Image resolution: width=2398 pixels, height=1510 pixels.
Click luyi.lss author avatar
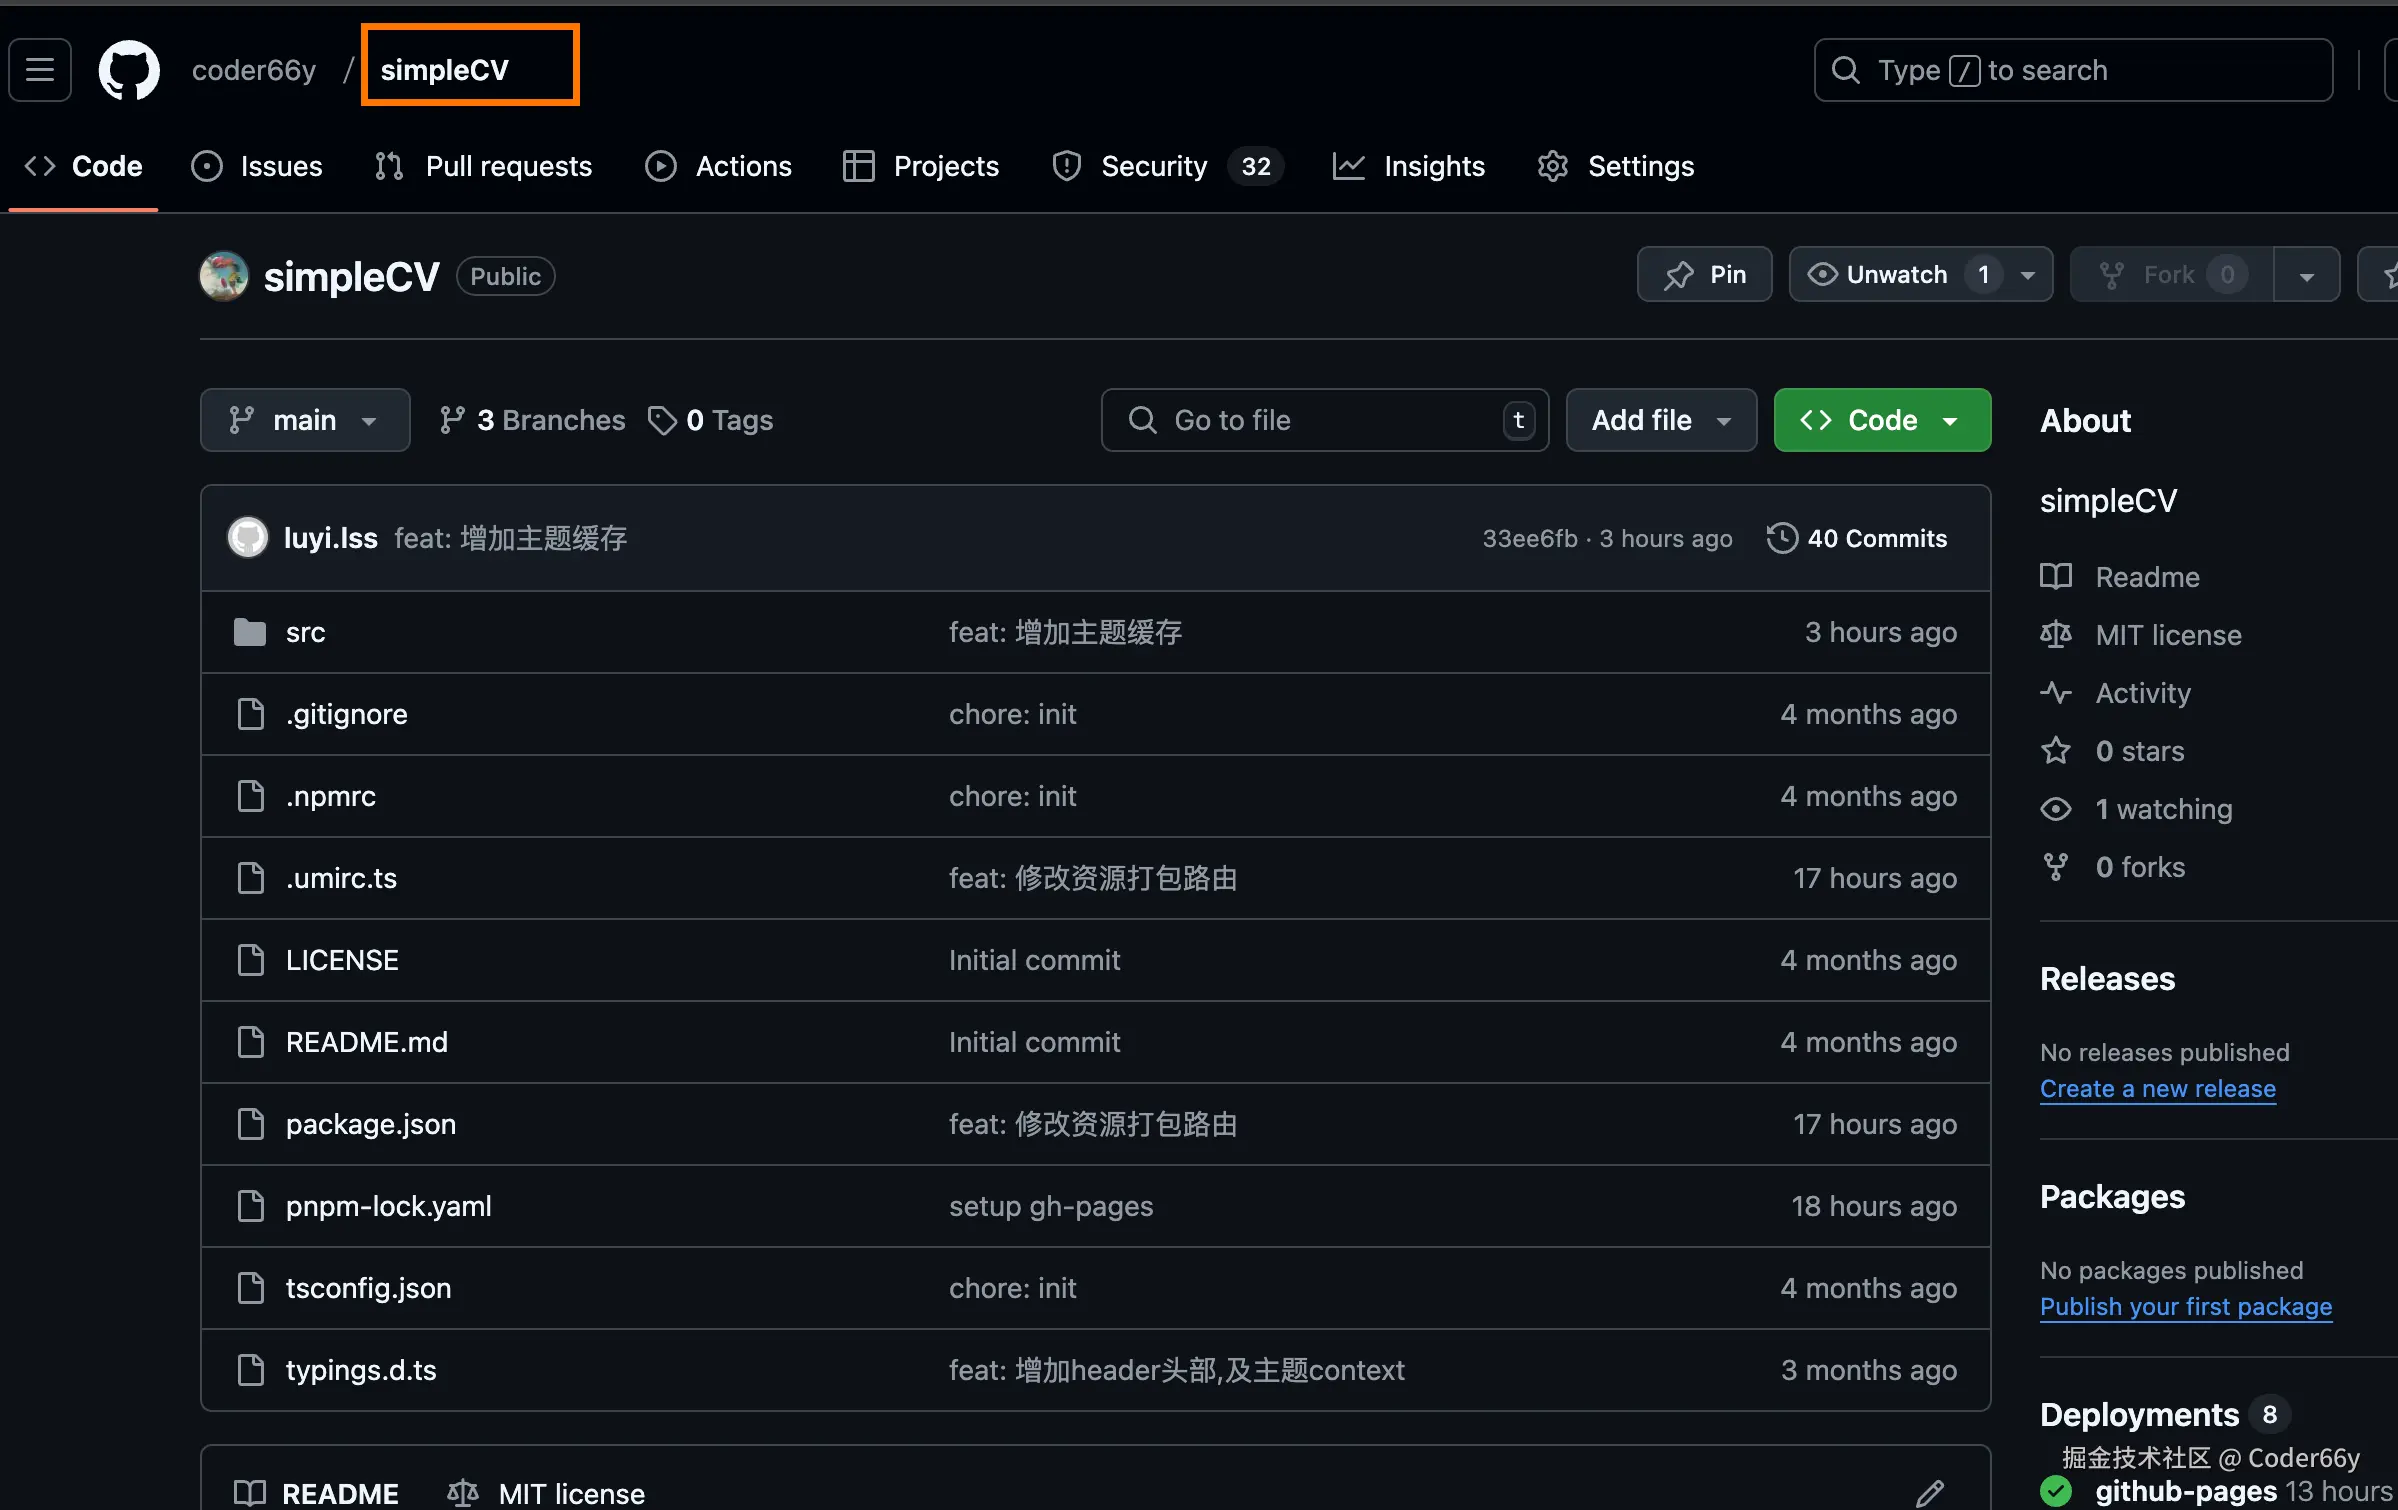(248, 538)
